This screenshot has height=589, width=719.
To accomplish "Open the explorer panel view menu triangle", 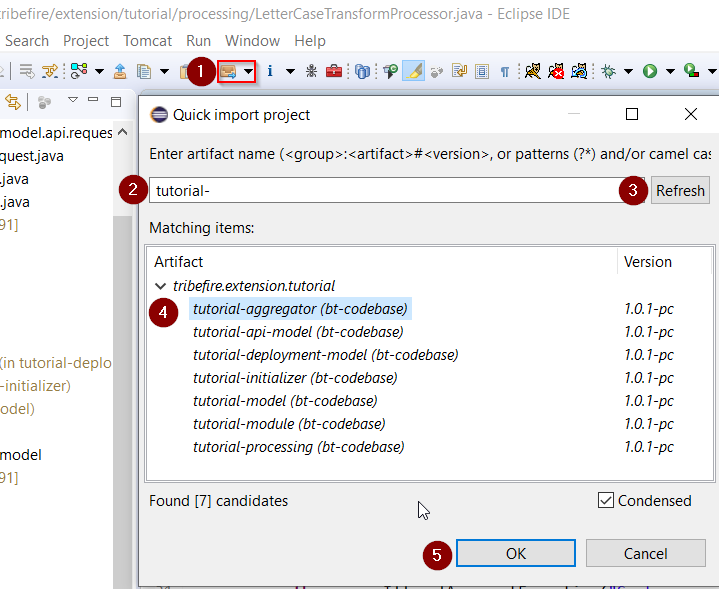I will [x=72, y=101].
